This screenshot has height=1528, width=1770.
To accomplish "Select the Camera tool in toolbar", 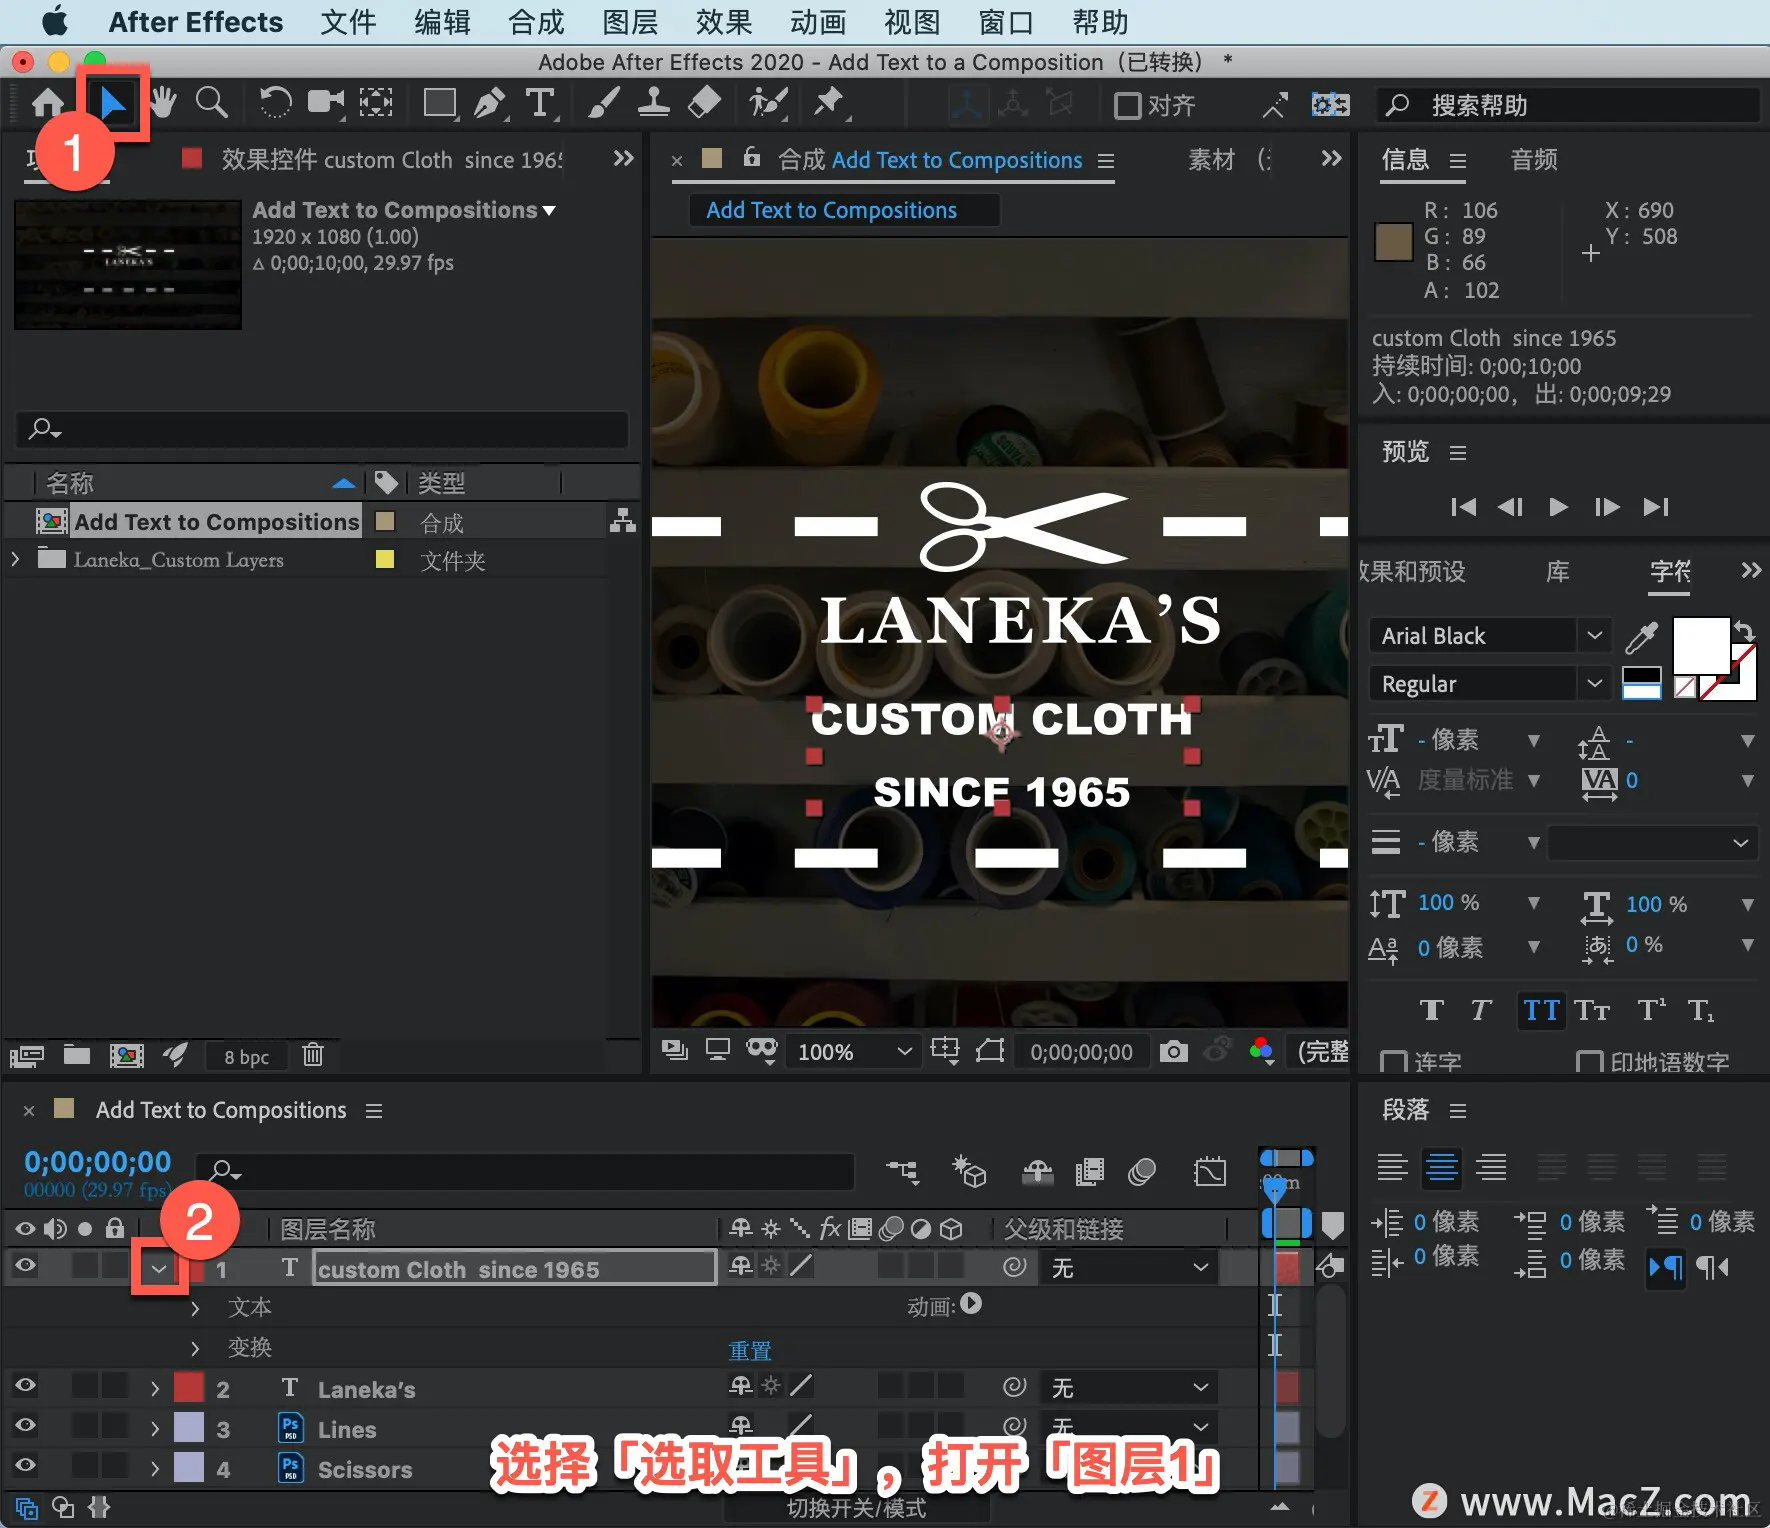I will 326,102.
